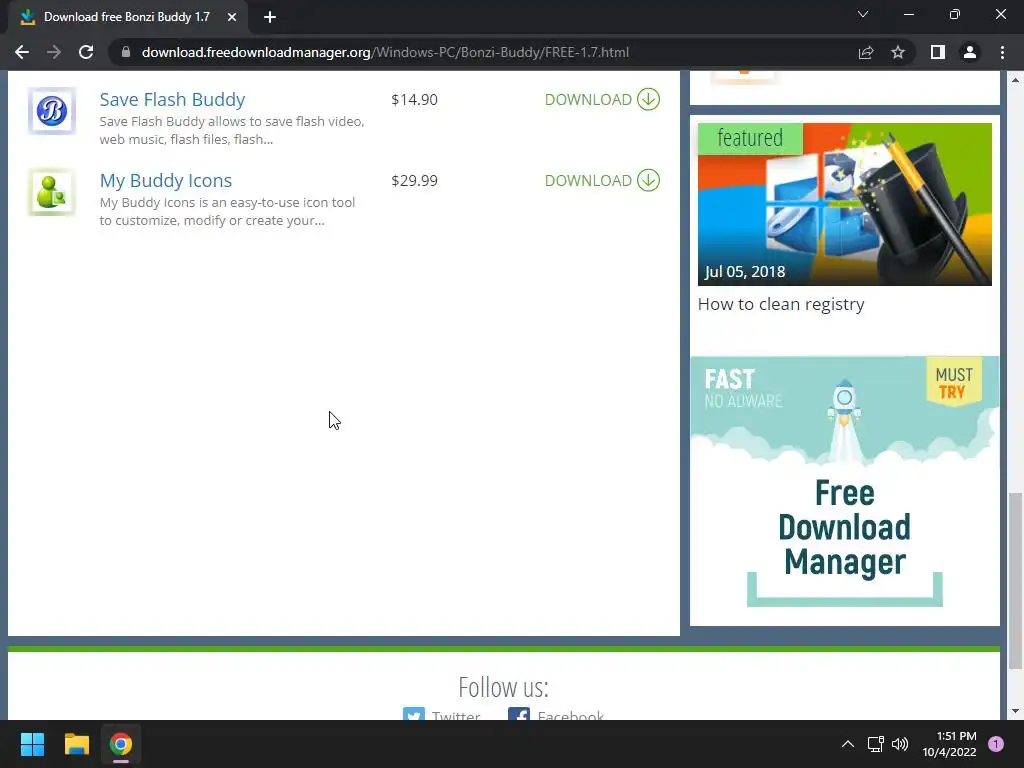Click the MUST TRY badge

[954, 383]
